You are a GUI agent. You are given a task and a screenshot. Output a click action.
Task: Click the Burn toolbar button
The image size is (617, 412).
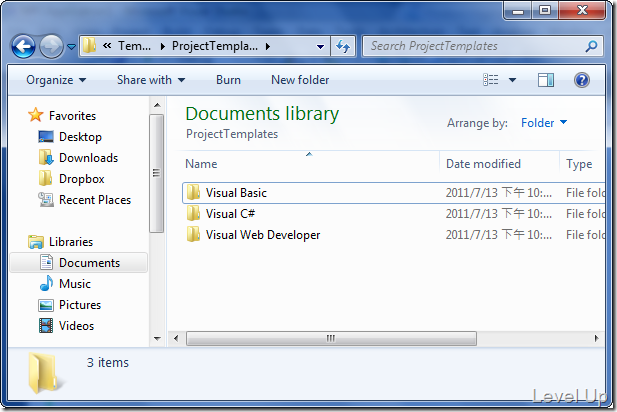(228, 80)
